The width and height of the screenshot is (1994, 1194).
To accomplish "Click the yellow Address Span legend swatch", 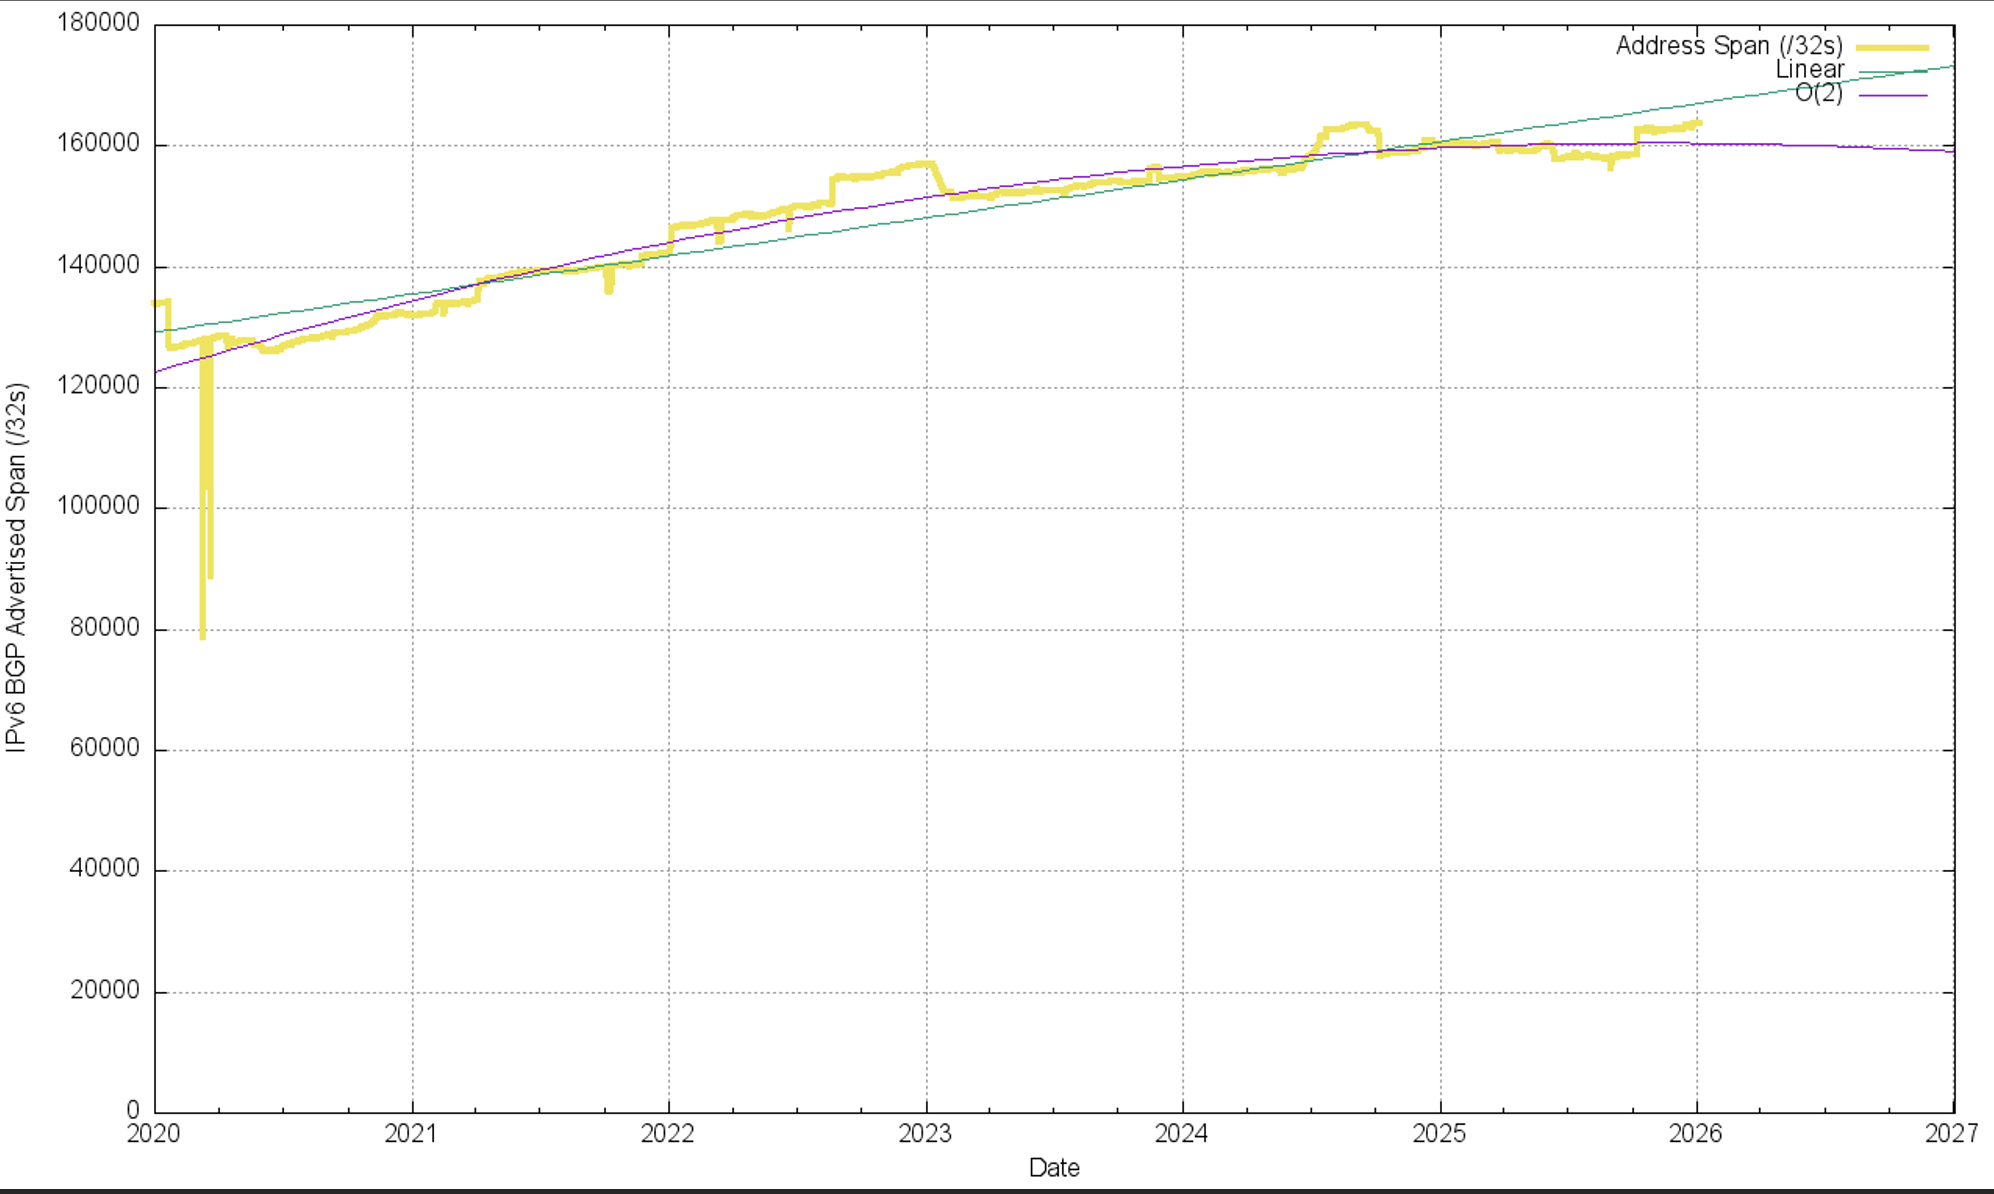I will (x=1892, y=47).
